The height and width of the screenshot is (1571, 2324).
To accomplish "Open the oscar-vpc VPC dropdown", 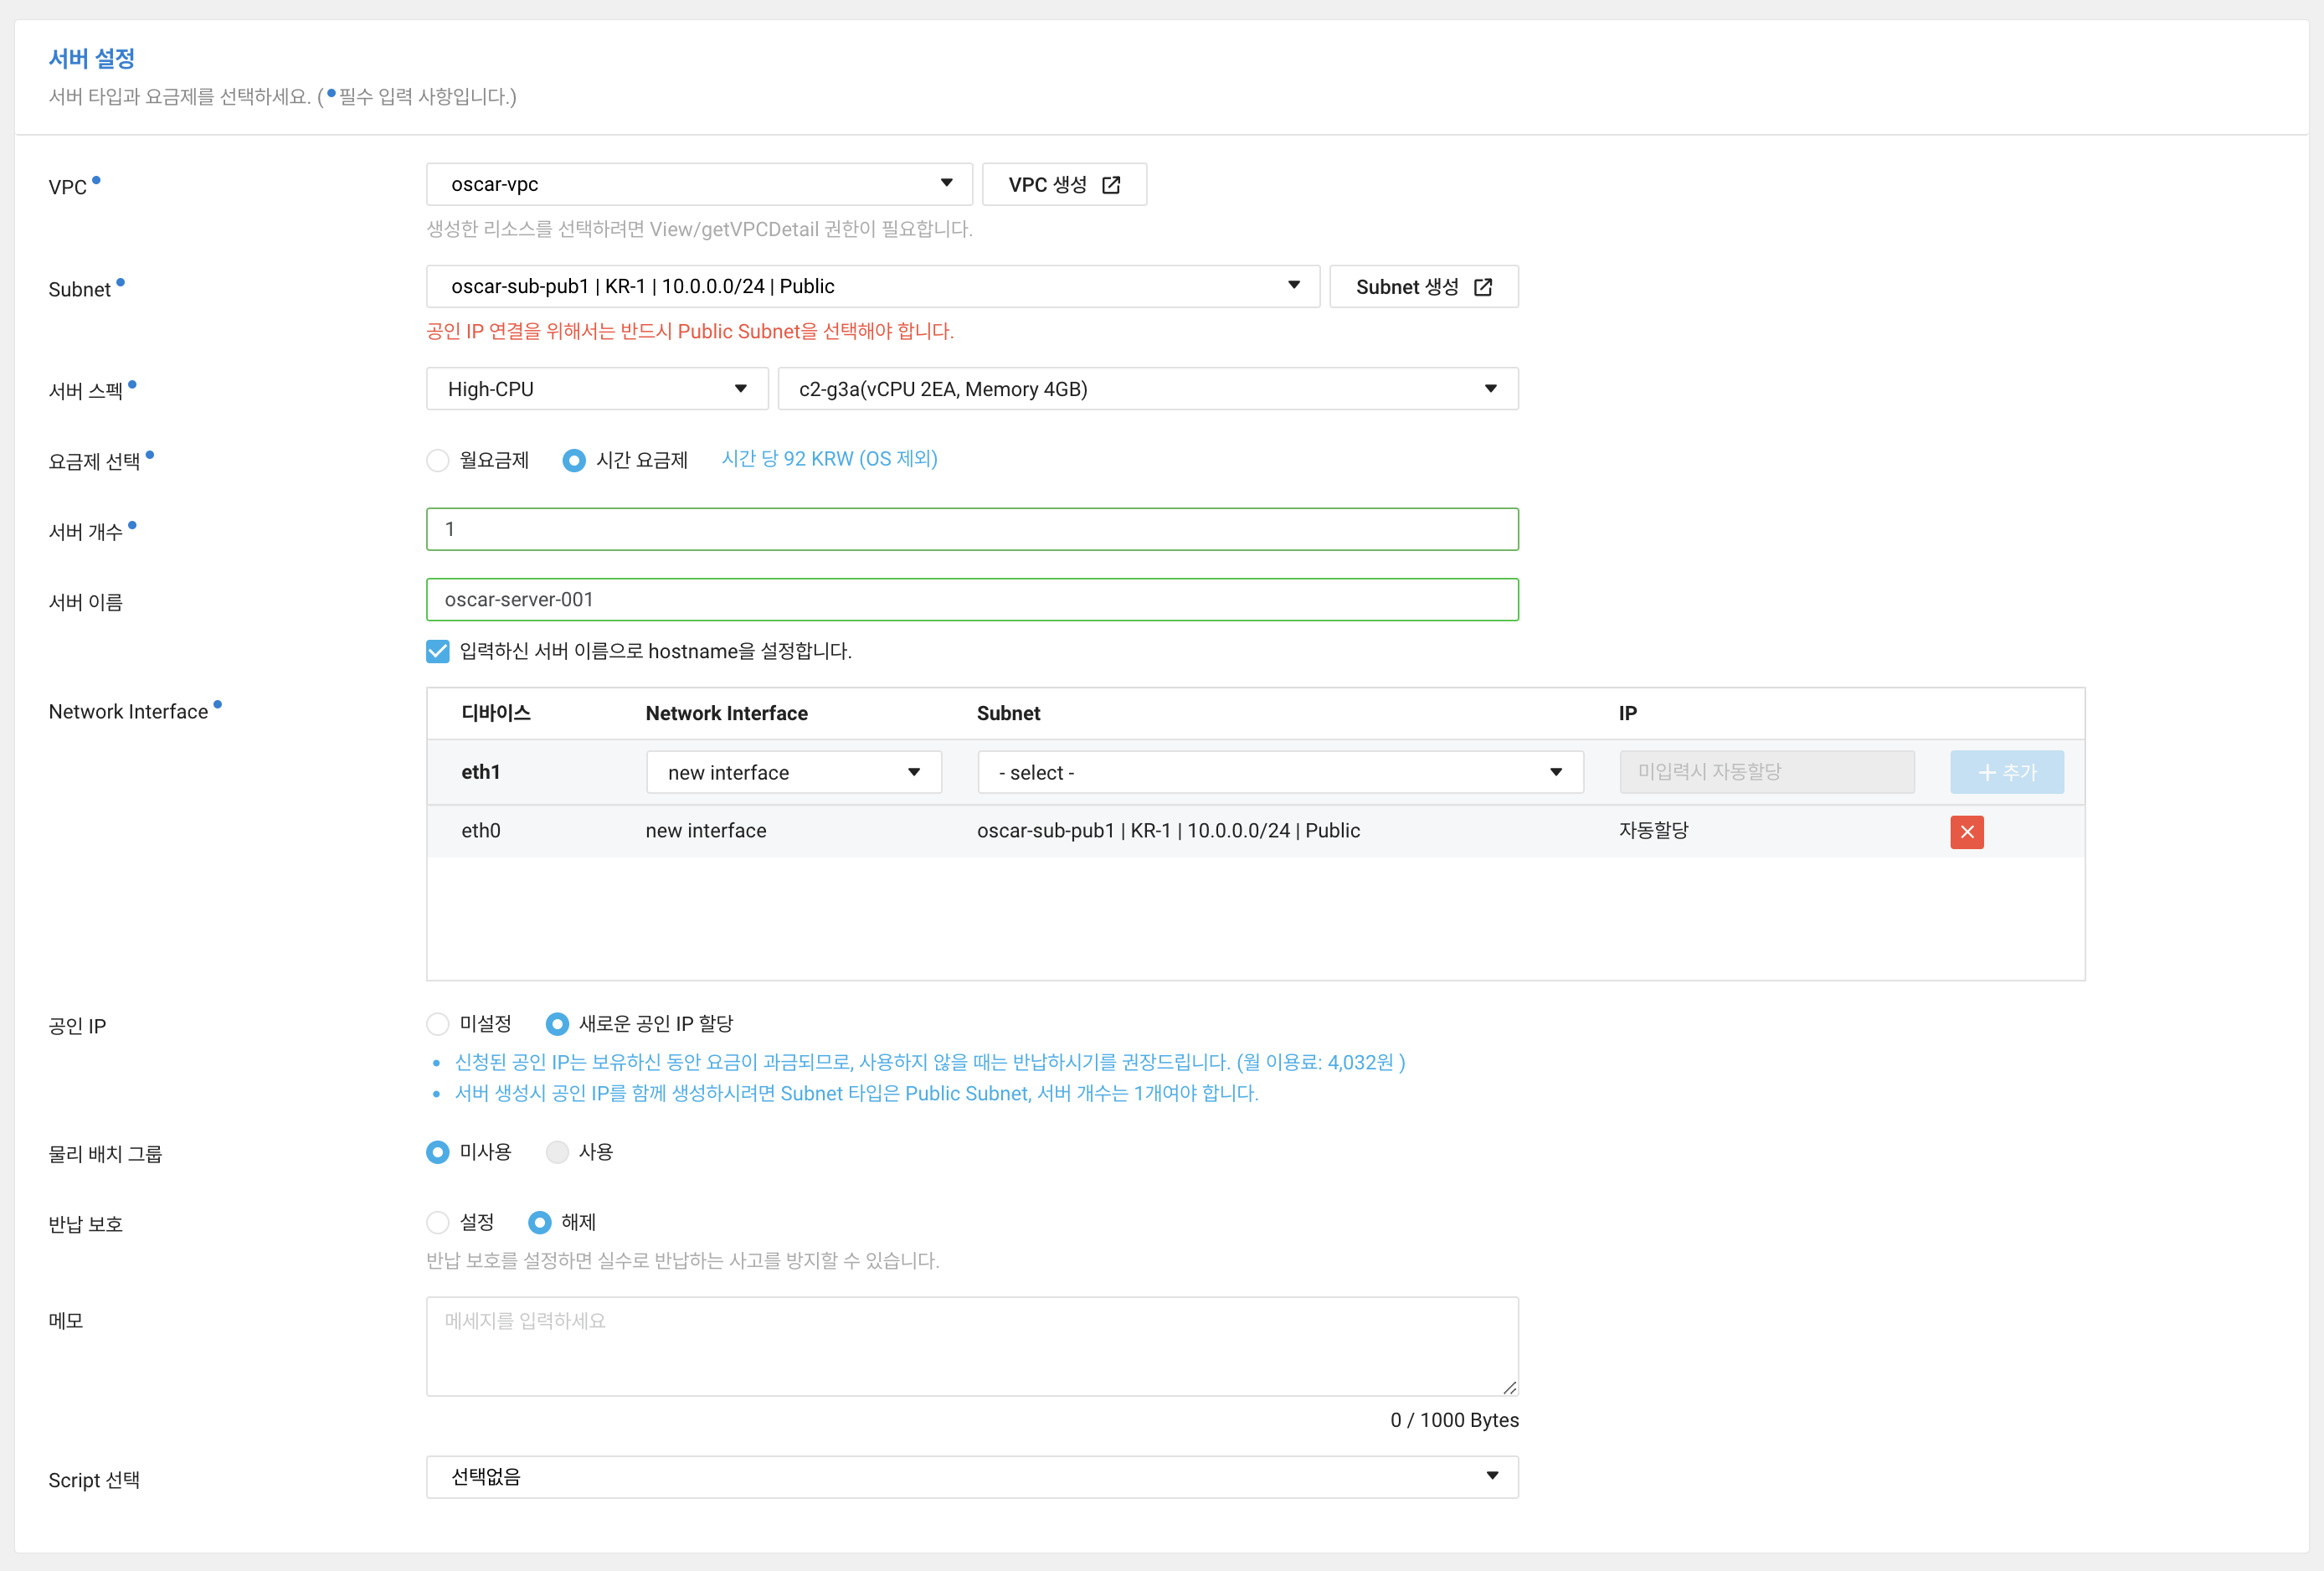I will coord(698,184).
